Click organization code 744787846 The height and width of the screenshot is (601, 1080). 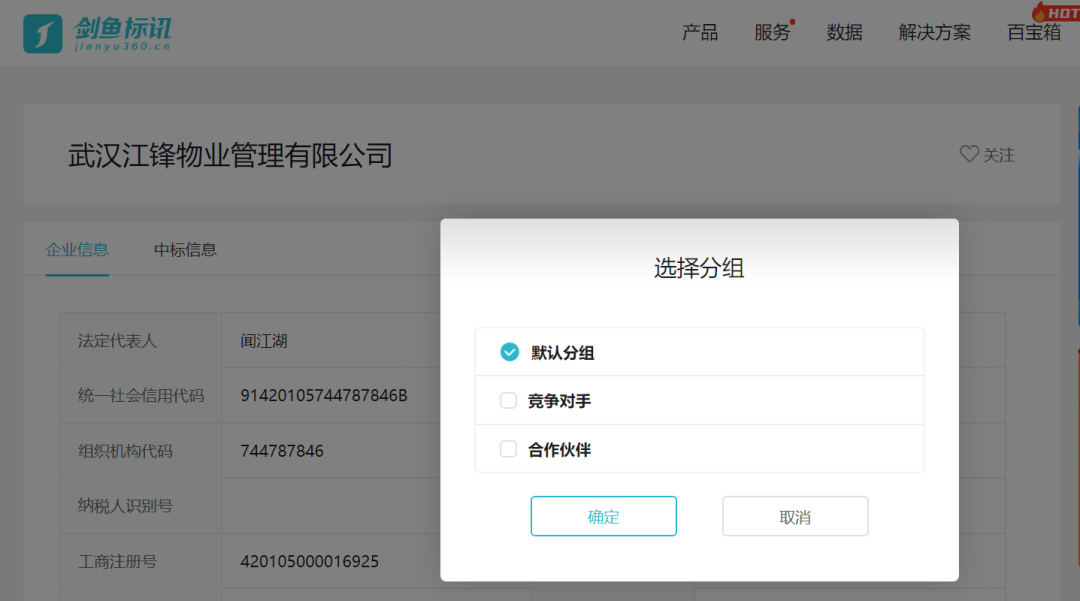point(282,451)
